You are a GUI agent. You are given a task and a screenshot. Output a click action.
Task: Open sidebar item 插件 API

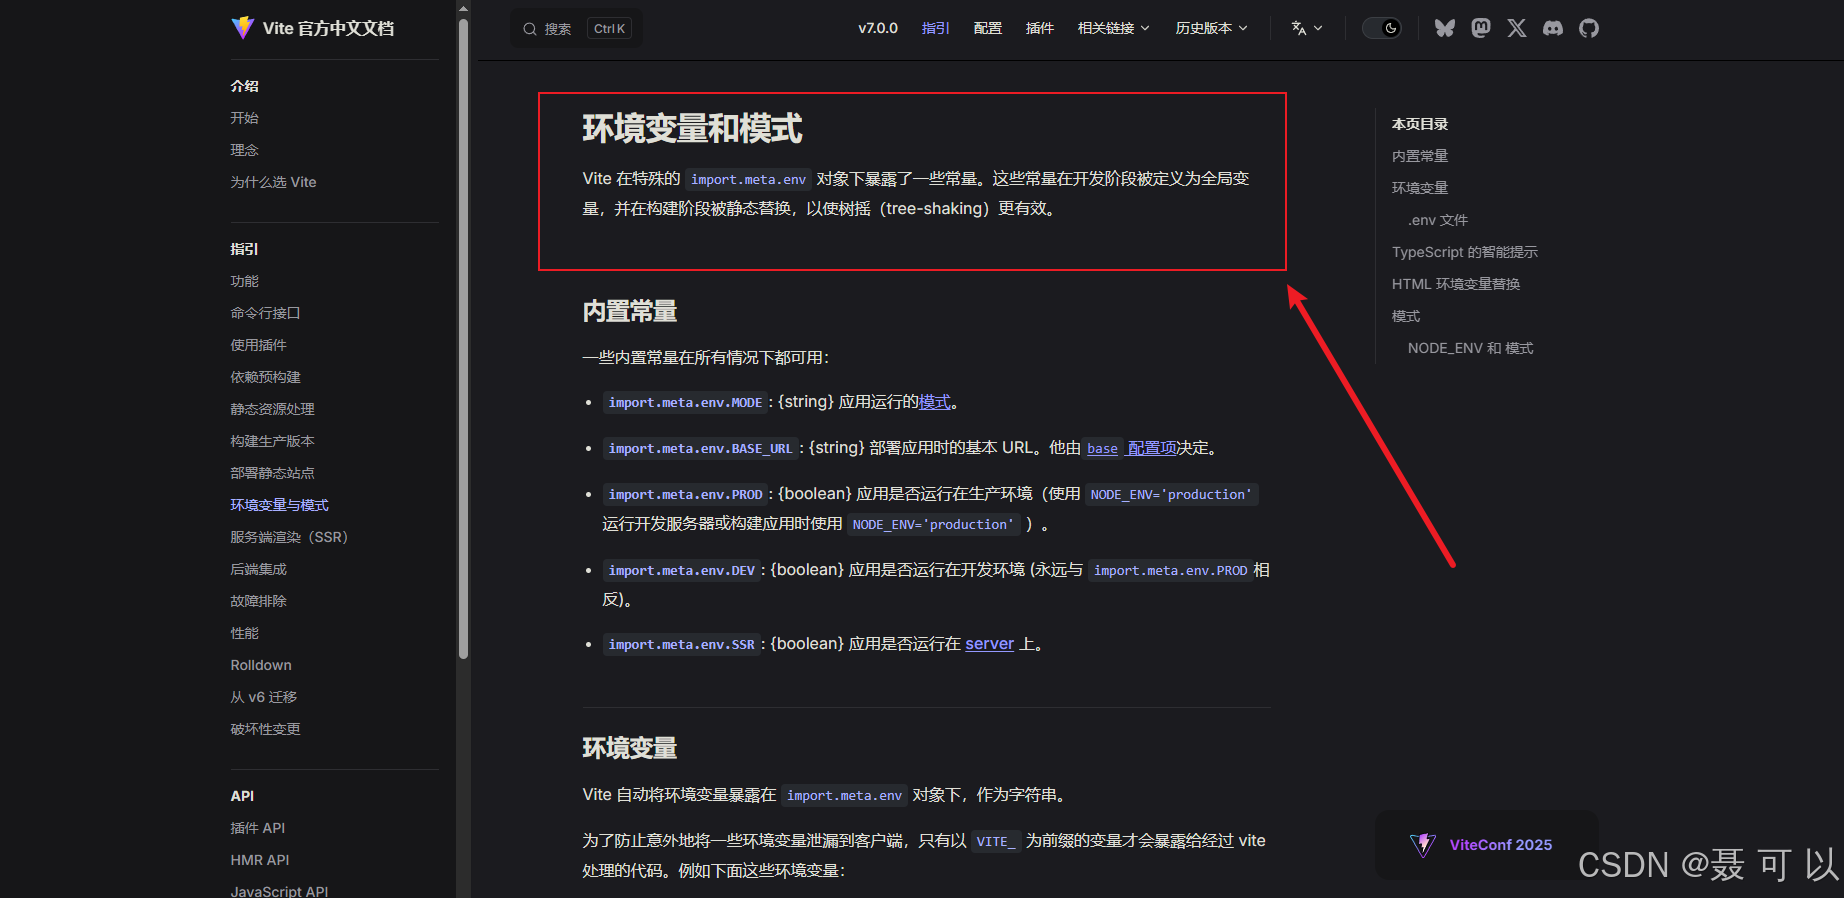[257, 828]
